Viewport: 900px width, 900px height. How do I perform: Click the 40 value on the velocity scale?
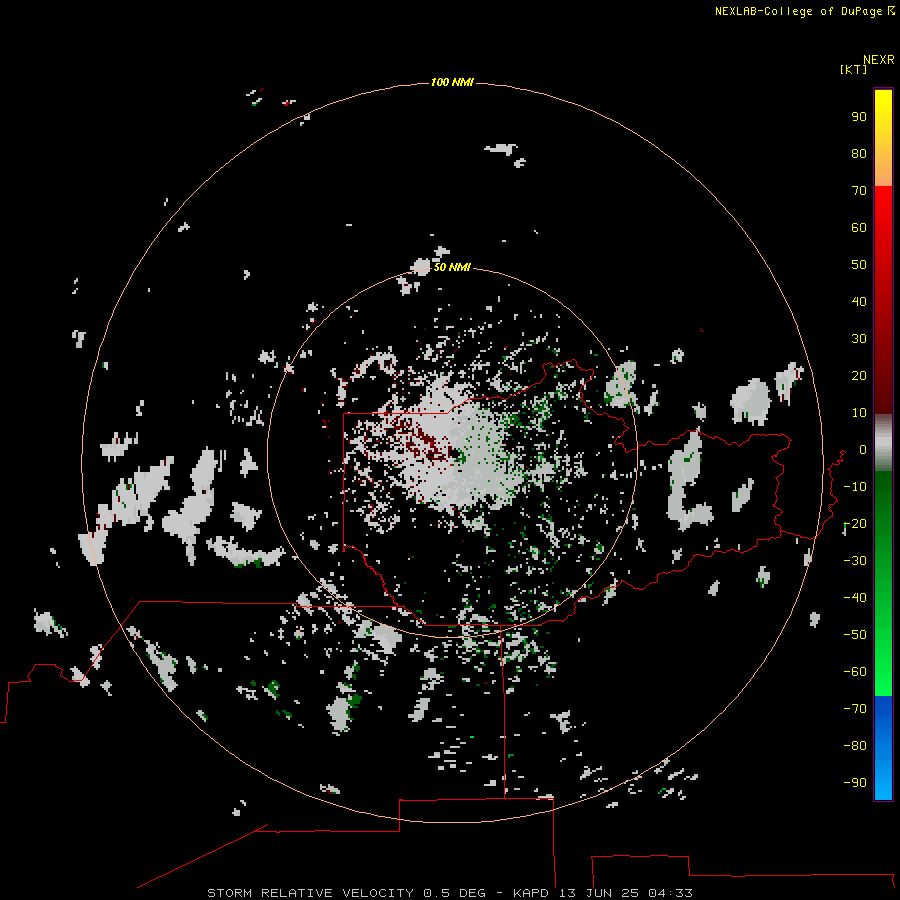pyautogui.click(x=859, y=302)
